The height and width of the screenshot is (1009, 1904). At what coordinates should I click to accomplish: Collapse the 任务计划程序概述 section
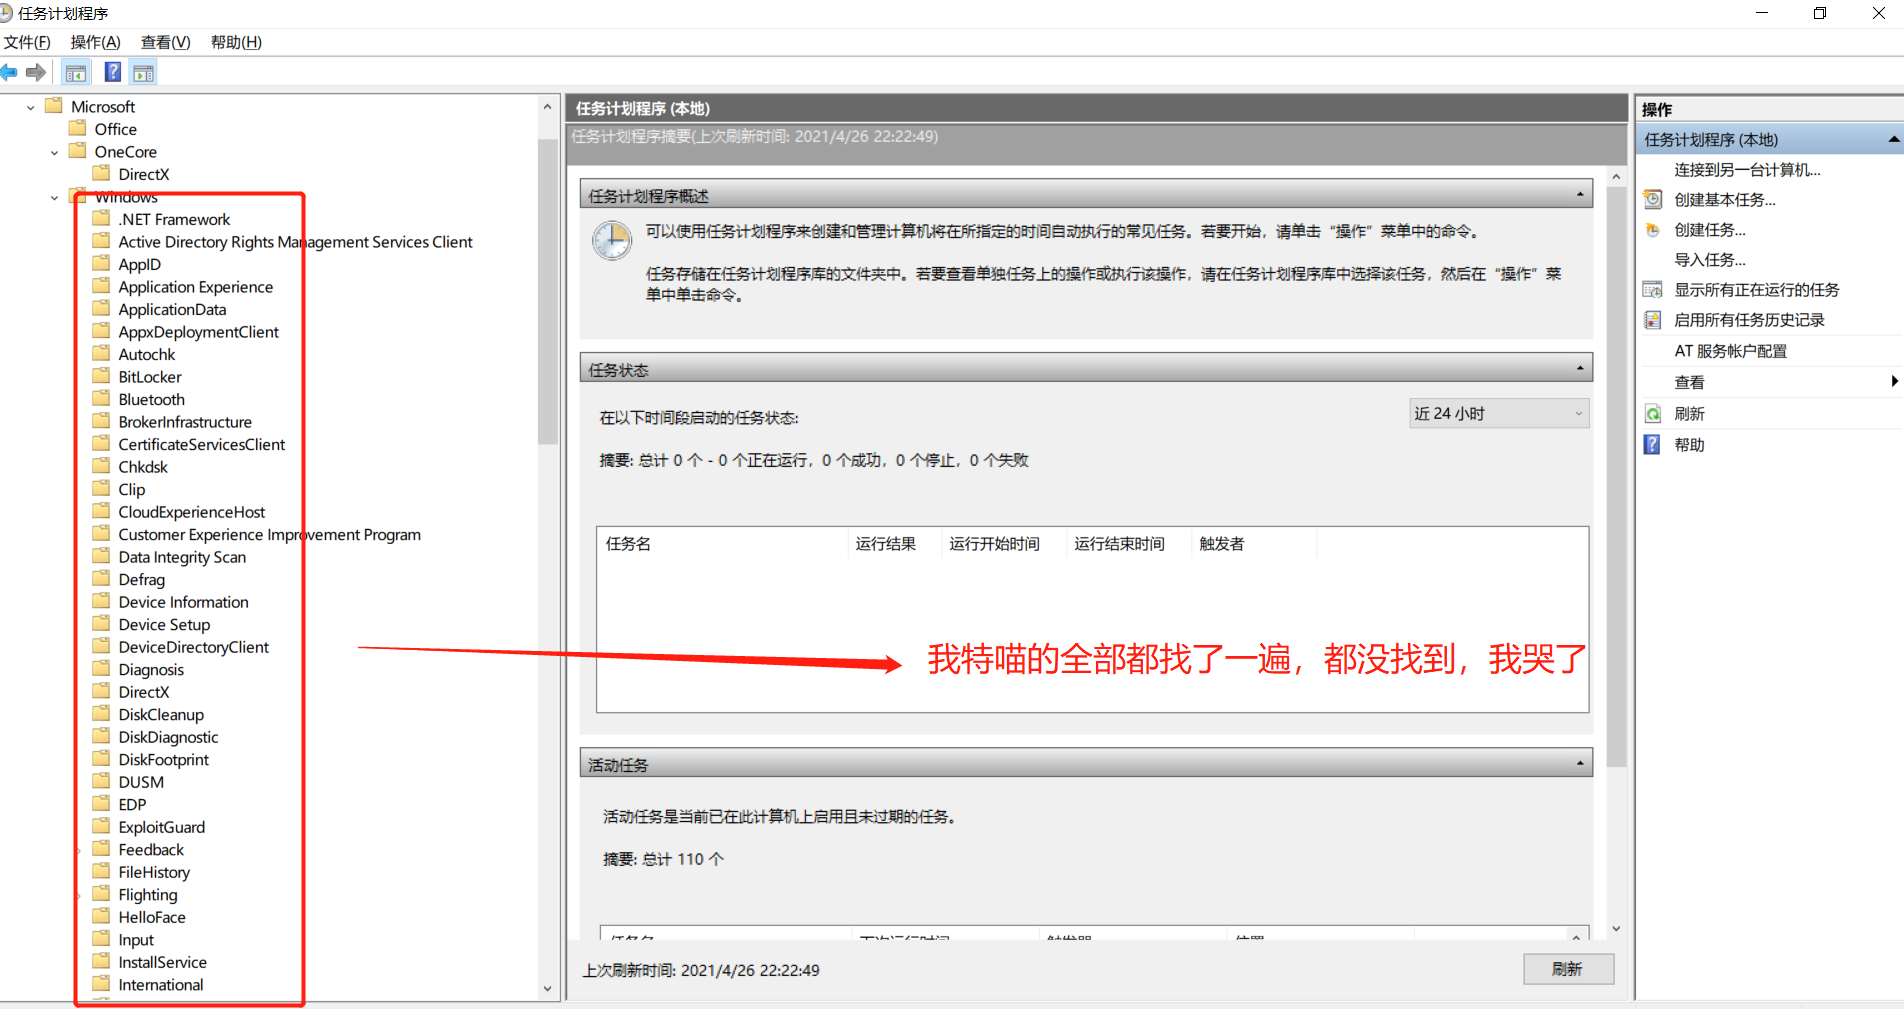(1580, 195)
